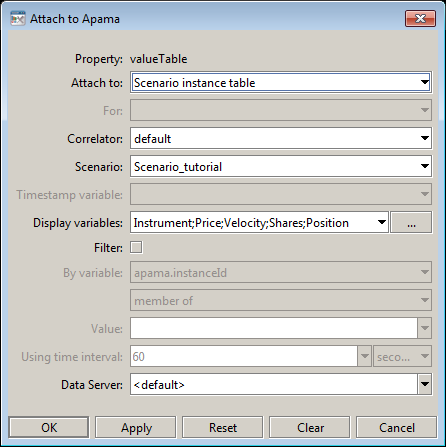Open the seconds unit dropdown
Screen dimensions: 446x447
coord(403,356)
